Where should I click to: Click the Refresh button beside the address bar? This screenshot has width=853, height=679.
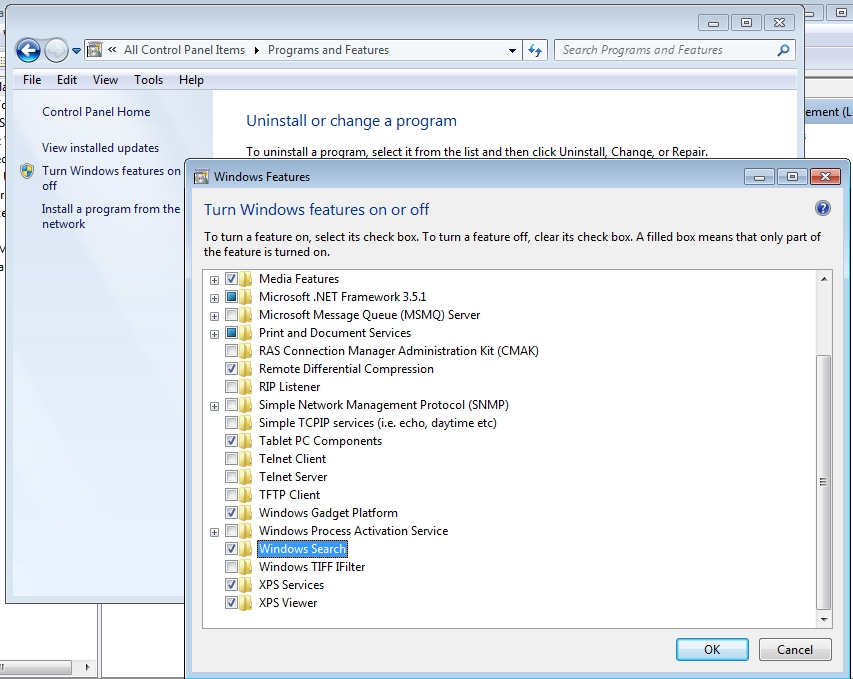point(535,51)
